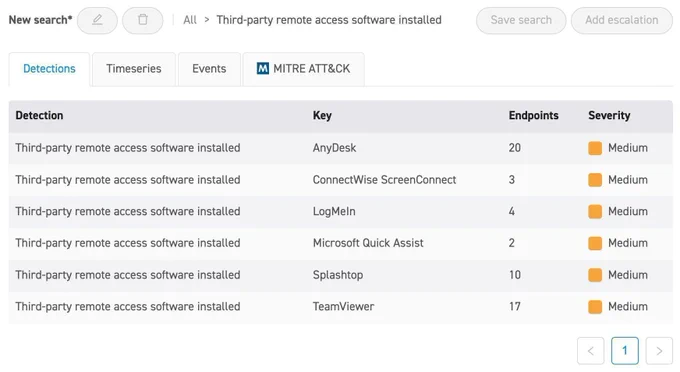Click endpoint count 4 for LogMeIn

pos(512,212)
